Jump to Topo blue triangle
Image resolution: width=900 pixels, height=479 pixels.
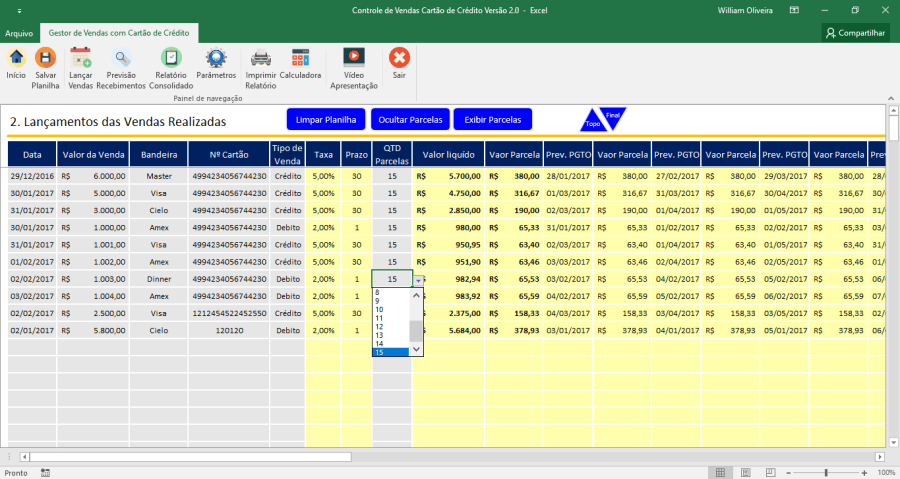click(x=593, y=122)
